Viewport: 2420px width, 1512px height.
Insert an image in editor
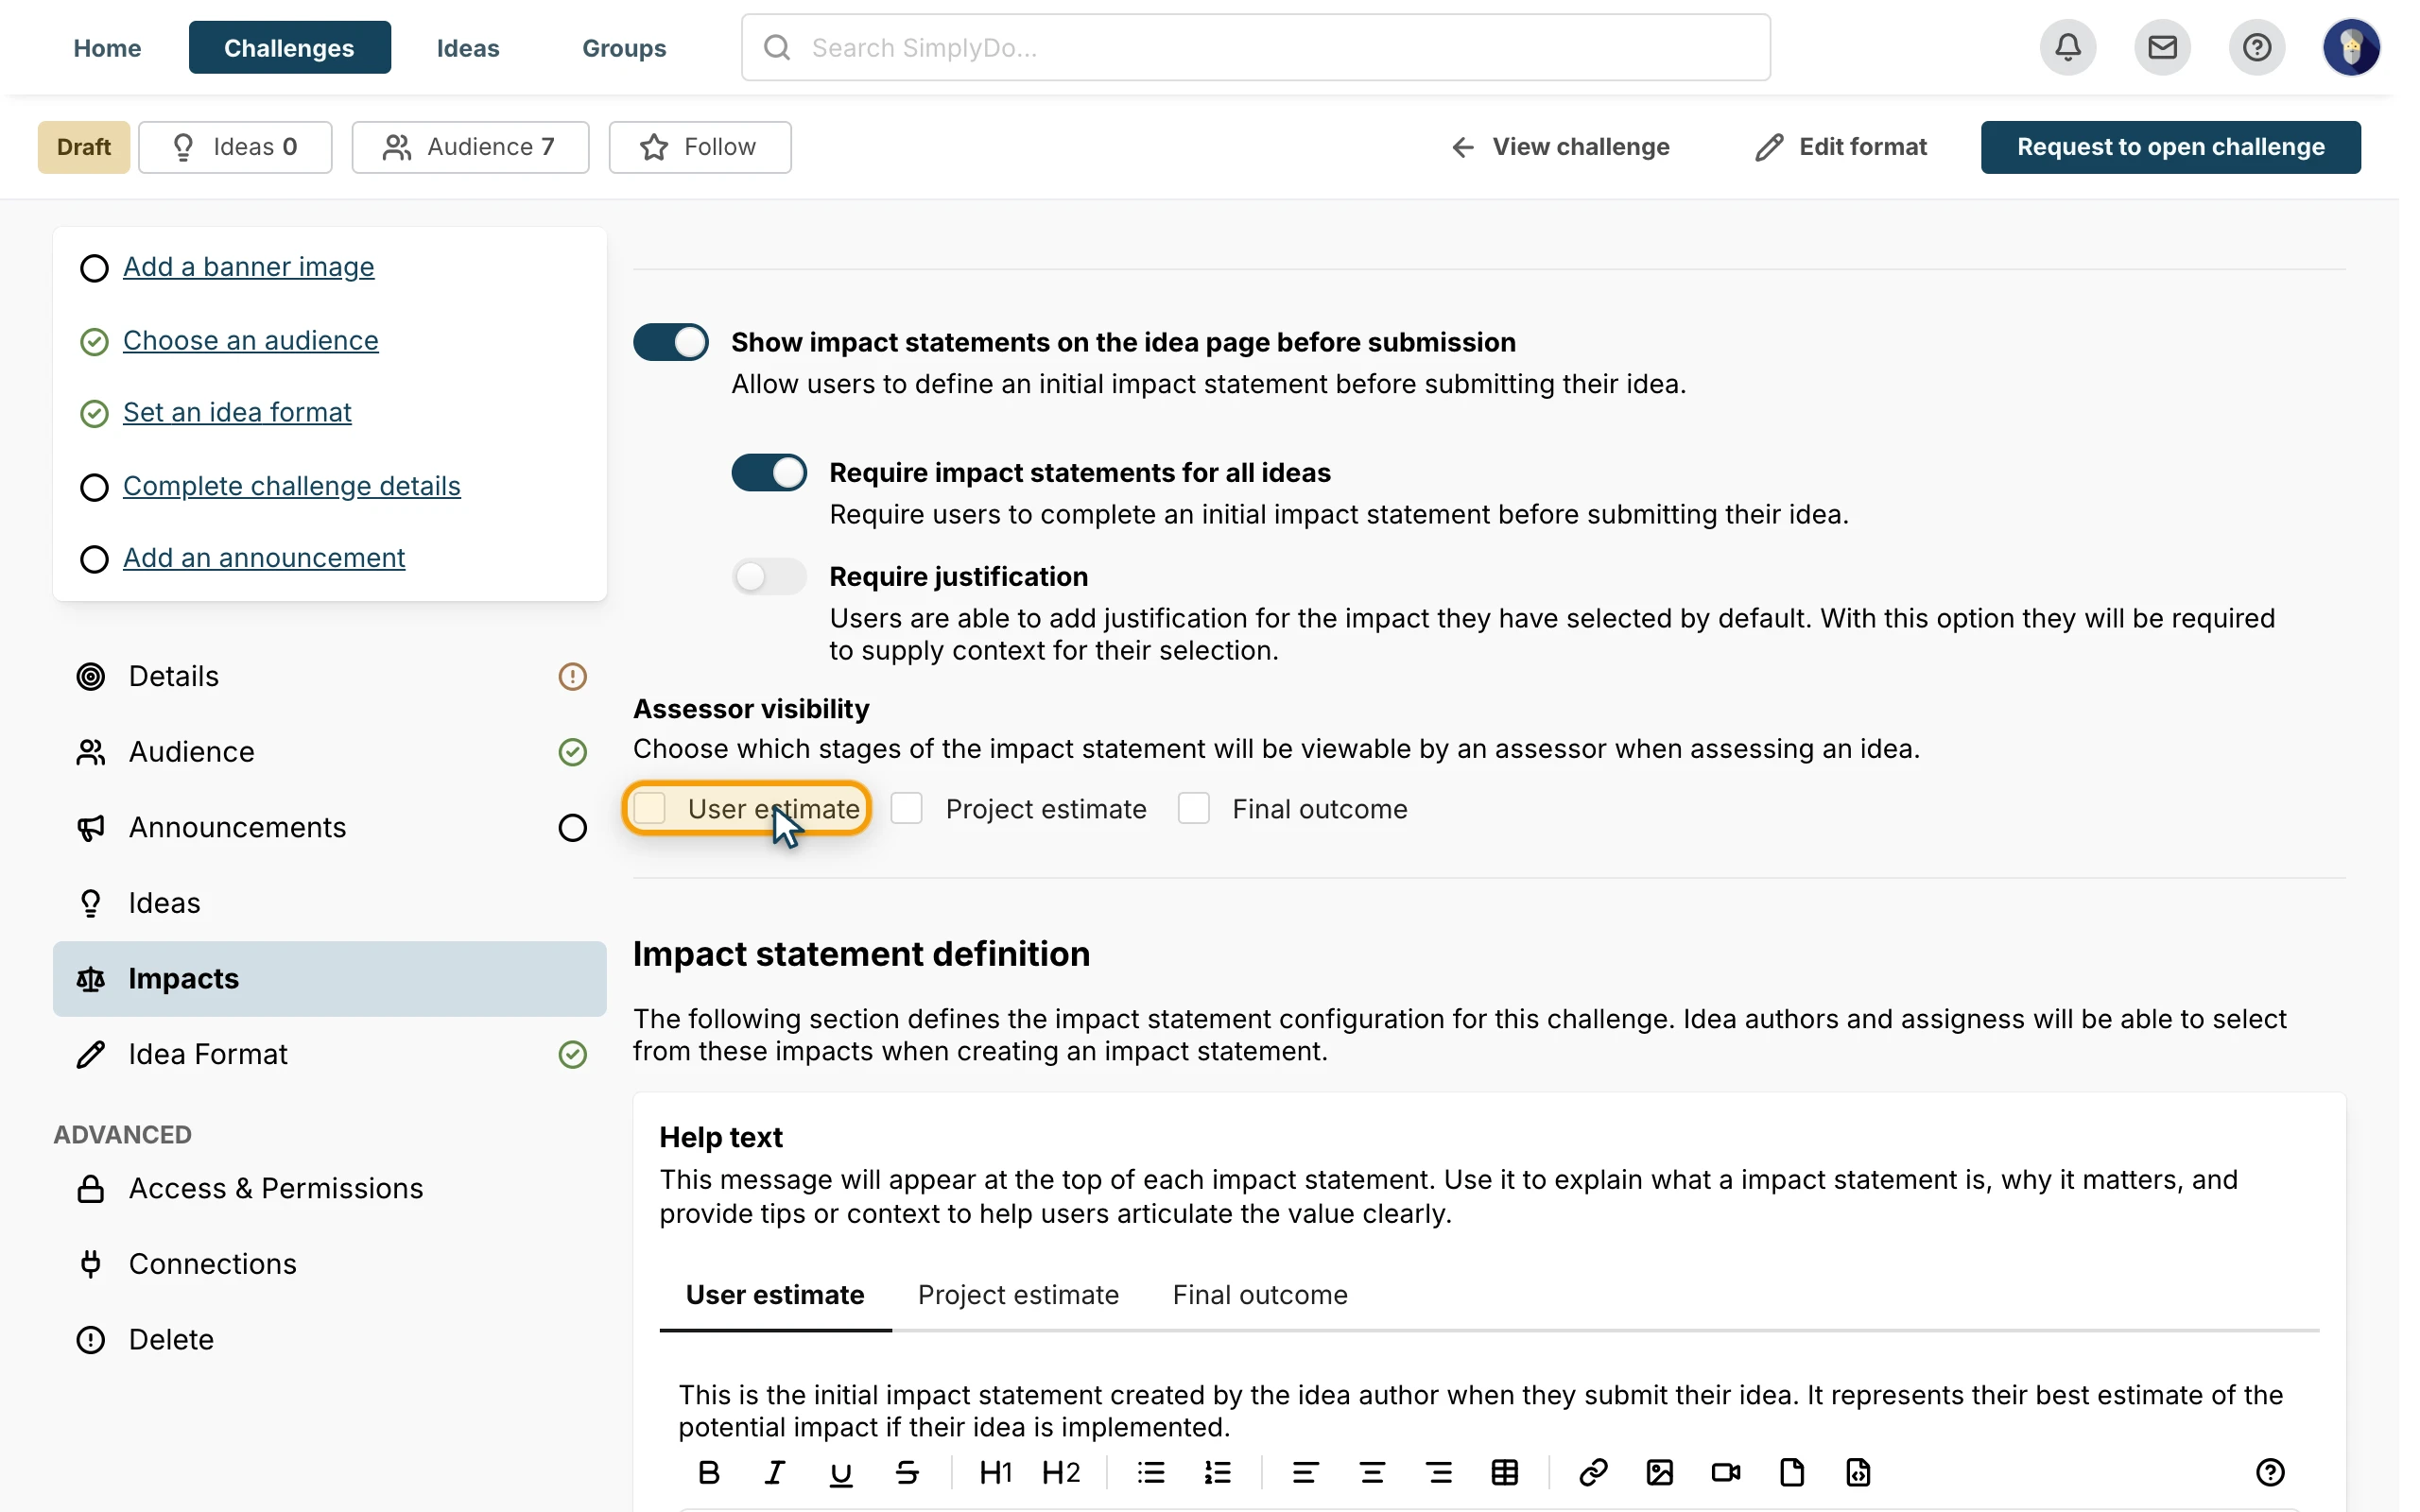click(1659, 1472)
